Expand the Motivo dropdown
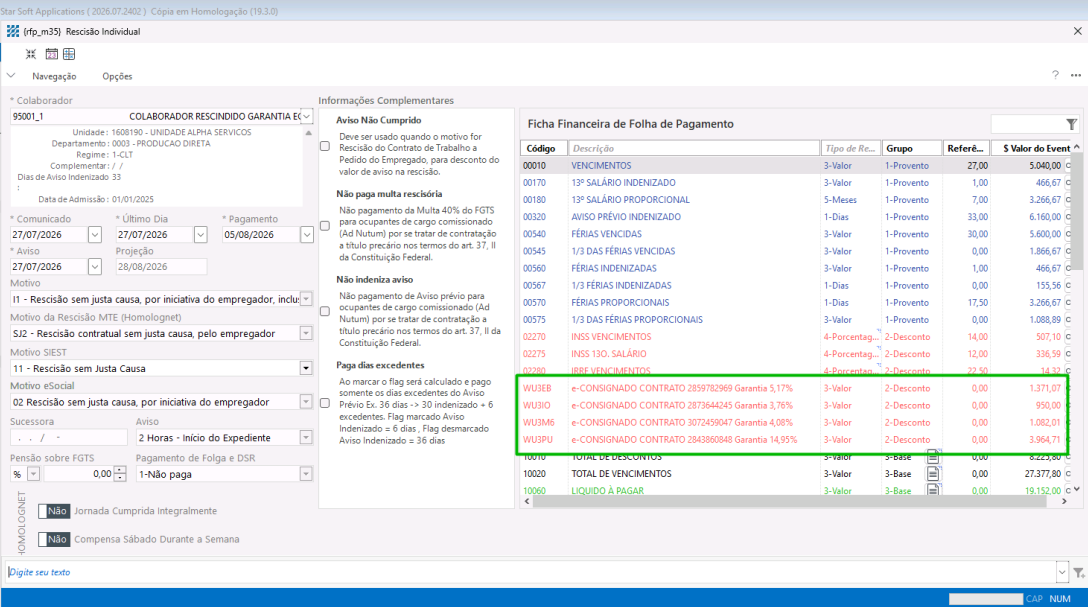This screenshot has height=607, width=1088. coord(306,299)
